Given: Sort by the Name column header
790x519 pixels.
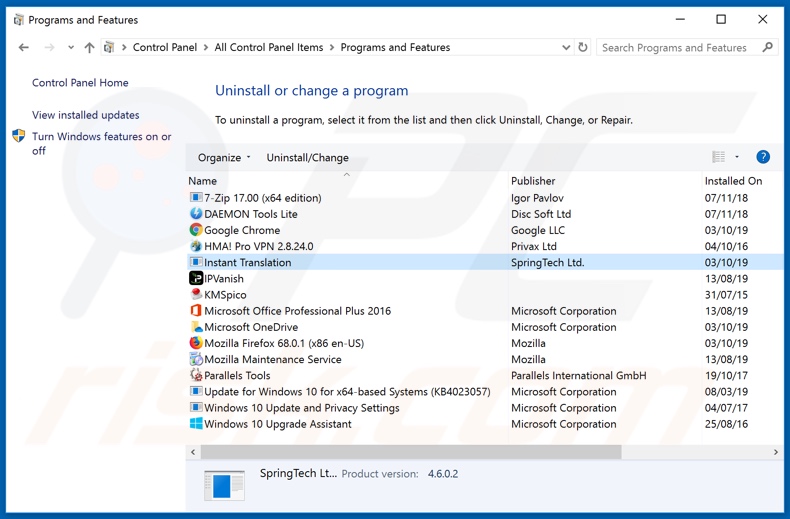Looking at the screenshot, I should [x=203, y=180].
